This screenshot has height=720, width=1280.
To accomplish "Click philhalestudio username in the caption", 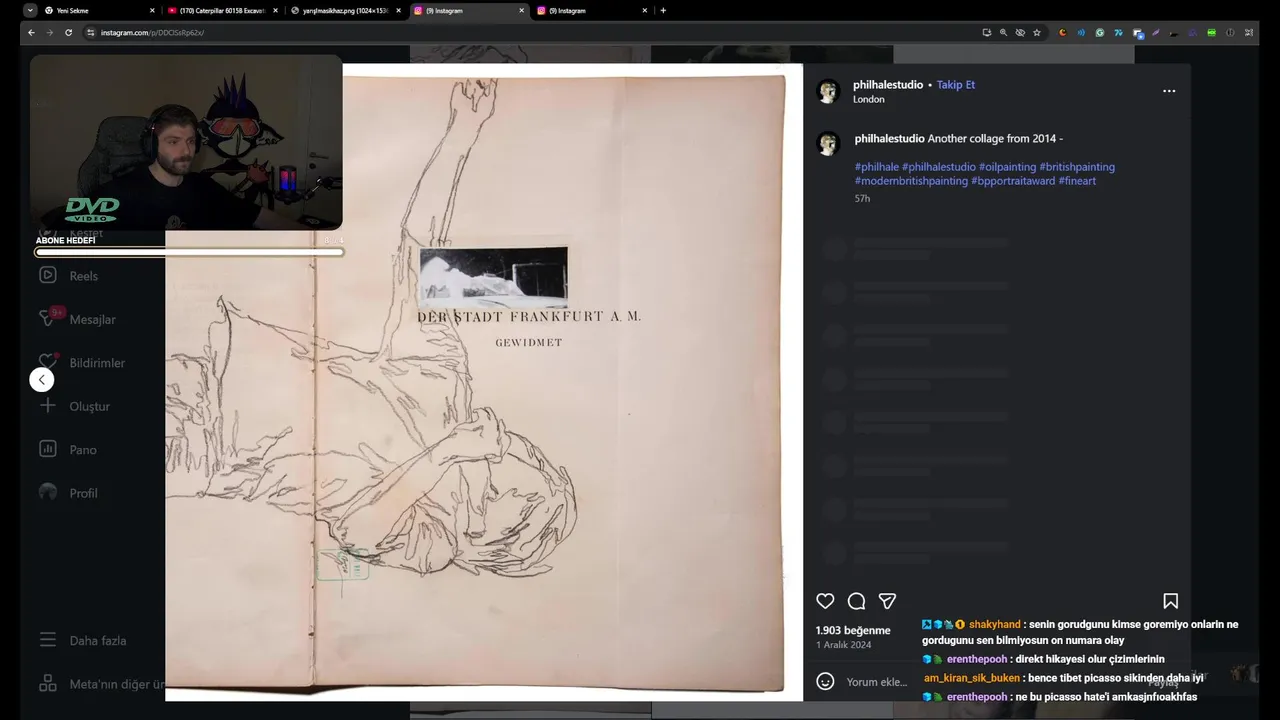I will pyautogui.click(x=890, y=139).
